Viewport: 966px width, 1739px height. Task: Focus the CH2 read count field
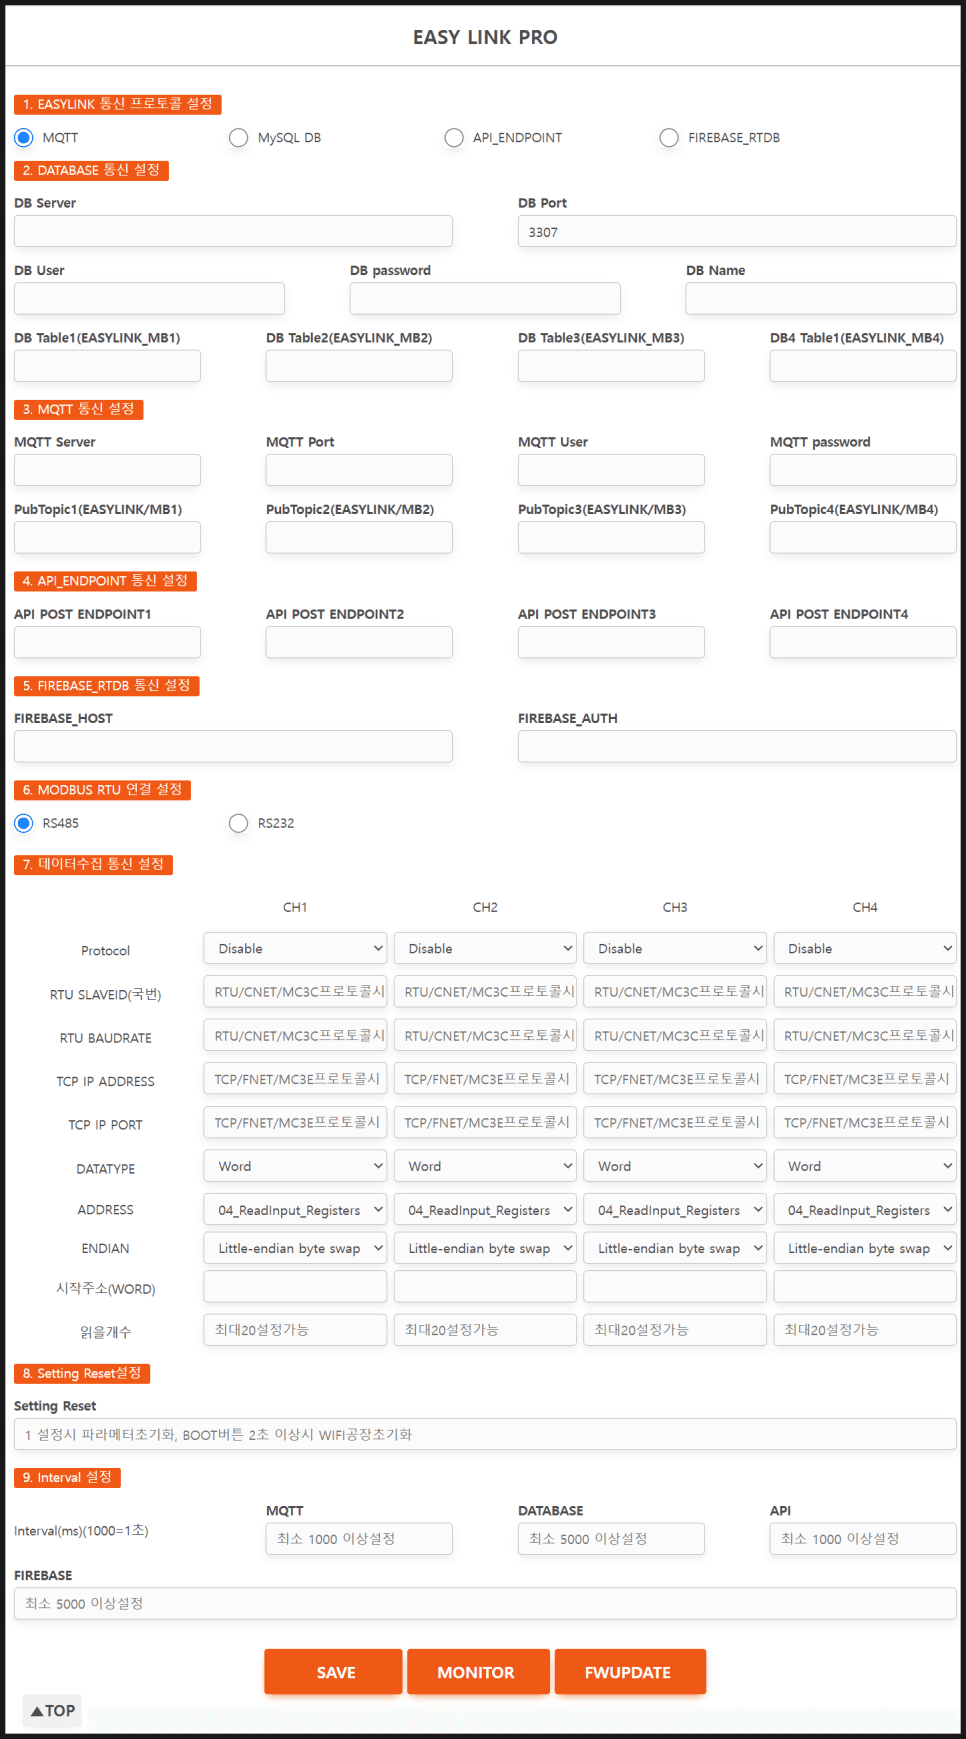[x=485, y=1330]
